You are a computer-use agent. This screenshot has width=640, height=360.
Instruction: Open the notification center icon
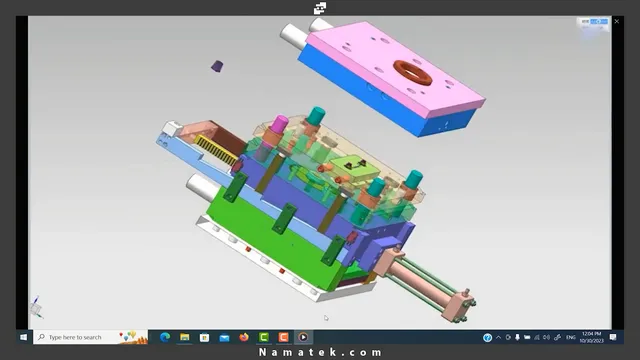[x=613, y=337]
